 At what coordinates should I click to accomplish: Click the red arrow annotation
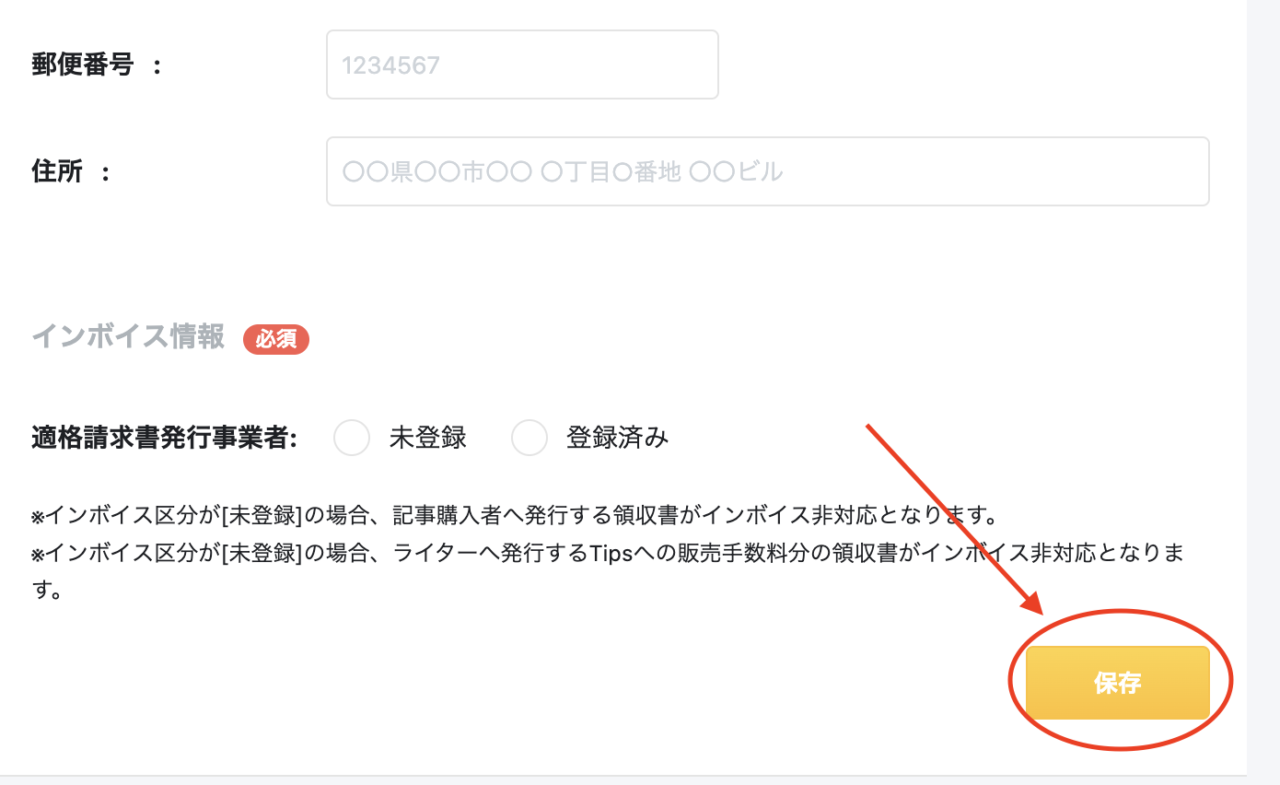tap(955, 519)
